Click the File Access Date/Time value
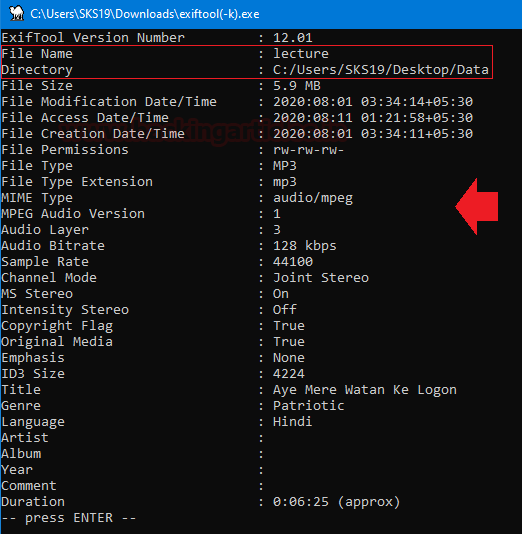Viewport: 522px width, 534px height. click(373, 117)
